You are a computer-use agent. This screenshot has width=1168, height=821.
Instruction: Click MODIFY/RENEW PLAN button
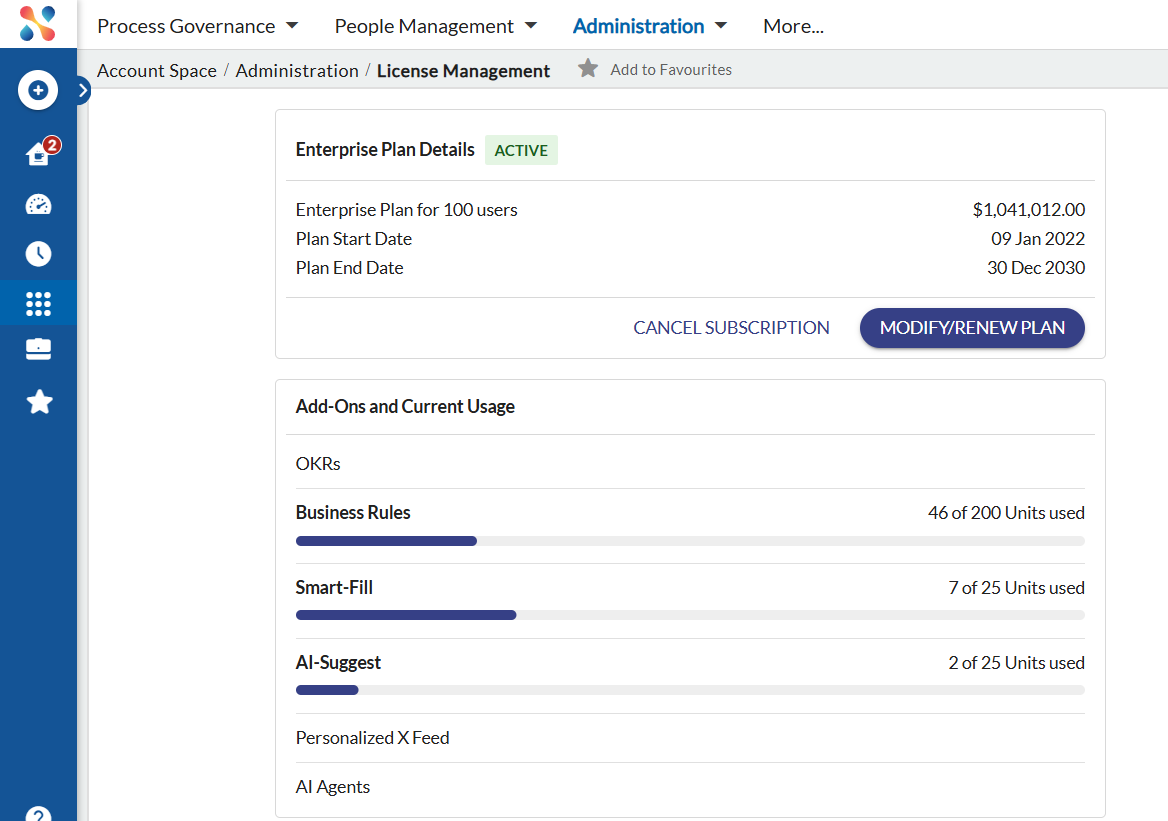971,327
